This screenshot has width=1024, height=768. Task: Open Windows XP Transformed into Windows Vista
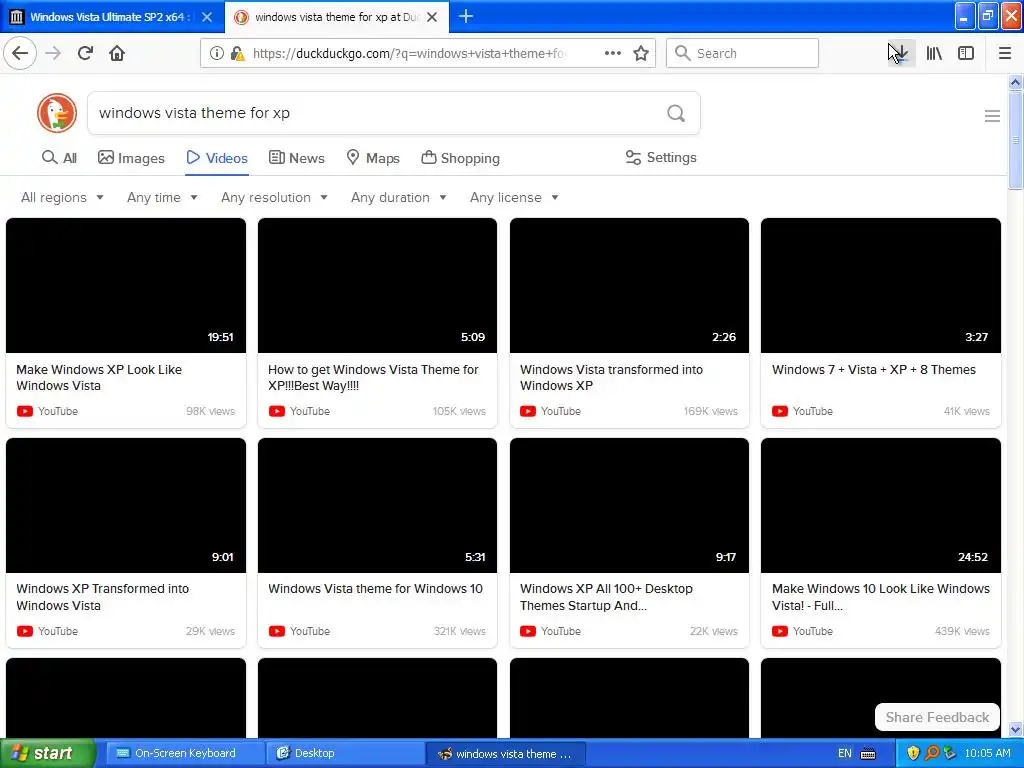(103, 597)
